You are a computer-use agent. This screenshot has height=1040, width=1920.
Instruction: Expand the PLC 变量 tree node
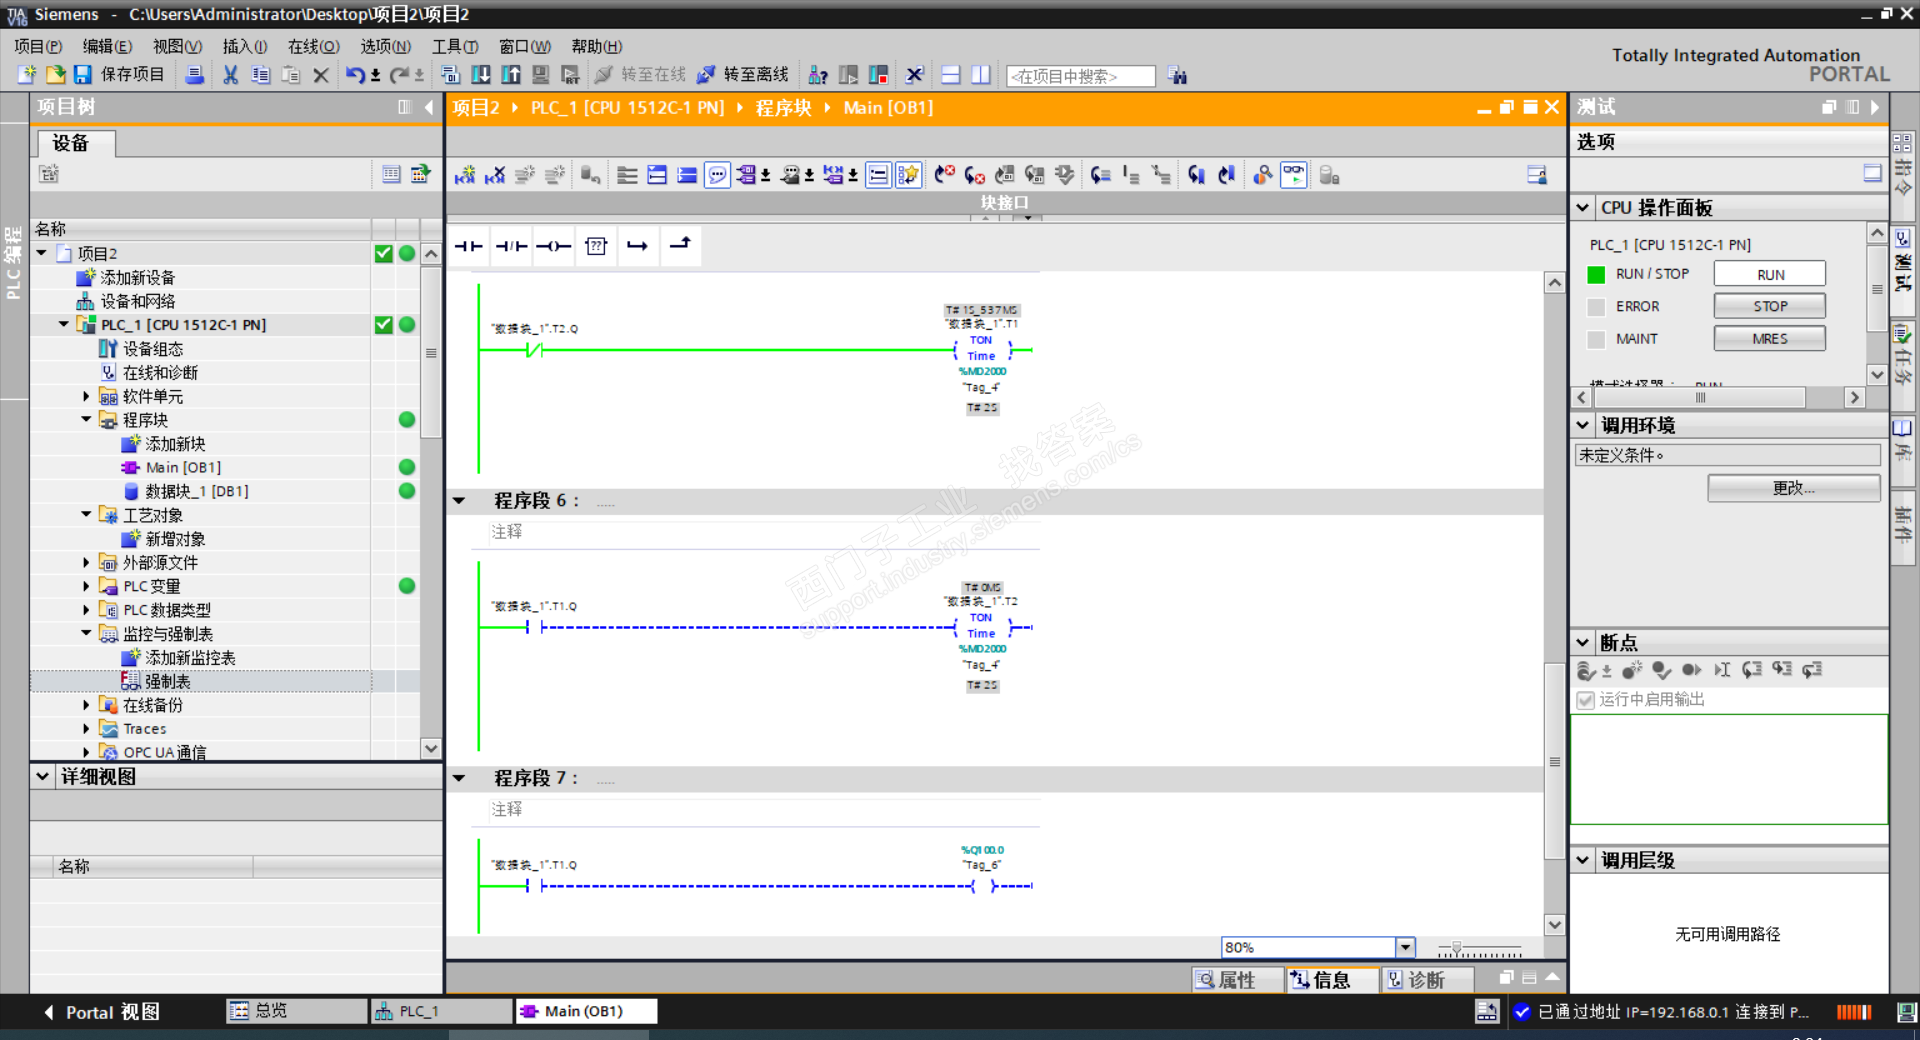(x=86, y=586)
